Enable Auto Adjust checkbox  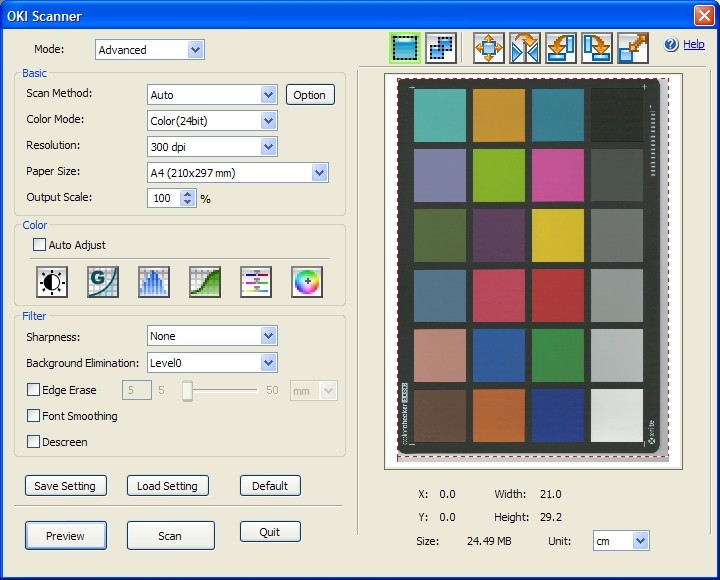point(39,244)
